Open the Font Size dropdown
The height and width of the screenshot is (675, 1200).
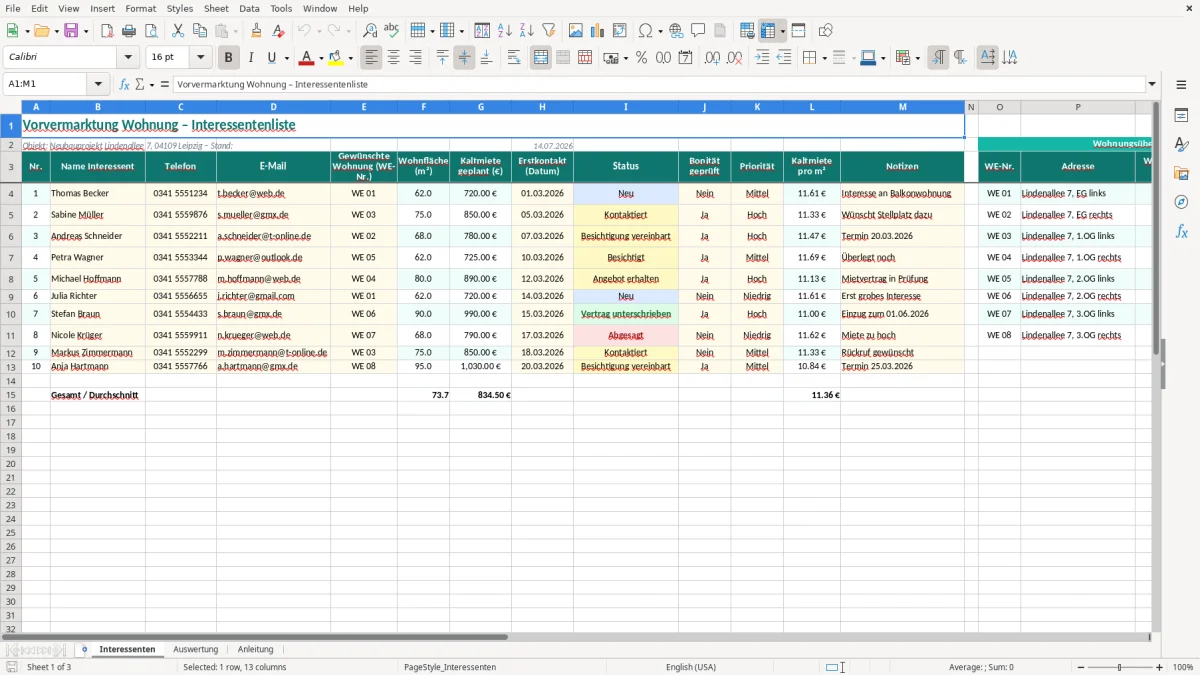(200, 58)
